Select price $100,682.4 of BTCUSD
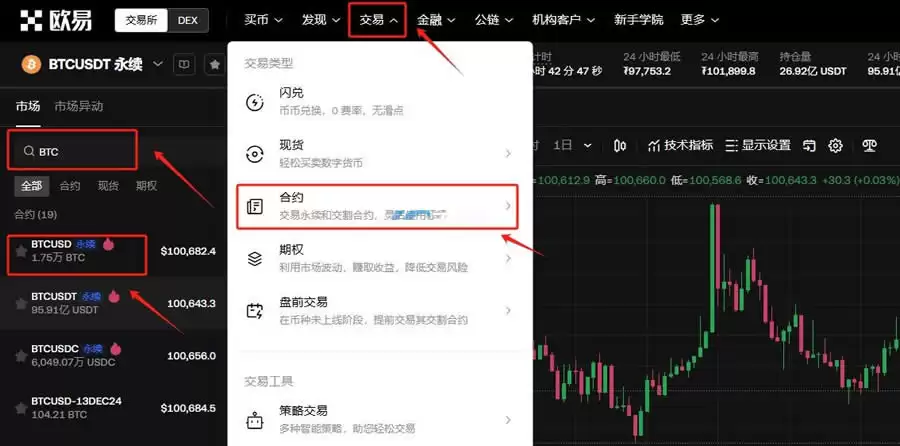900x446 pixels. click(188, 251)
